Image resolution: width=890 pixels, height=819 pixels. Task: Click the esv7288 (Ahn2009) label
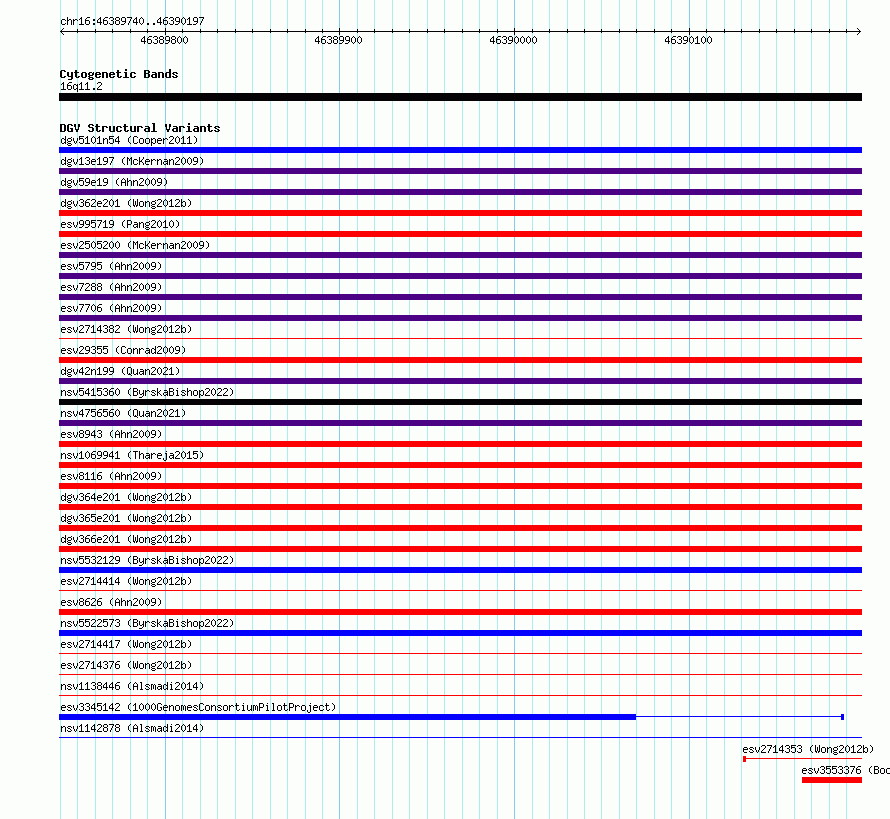111,287
